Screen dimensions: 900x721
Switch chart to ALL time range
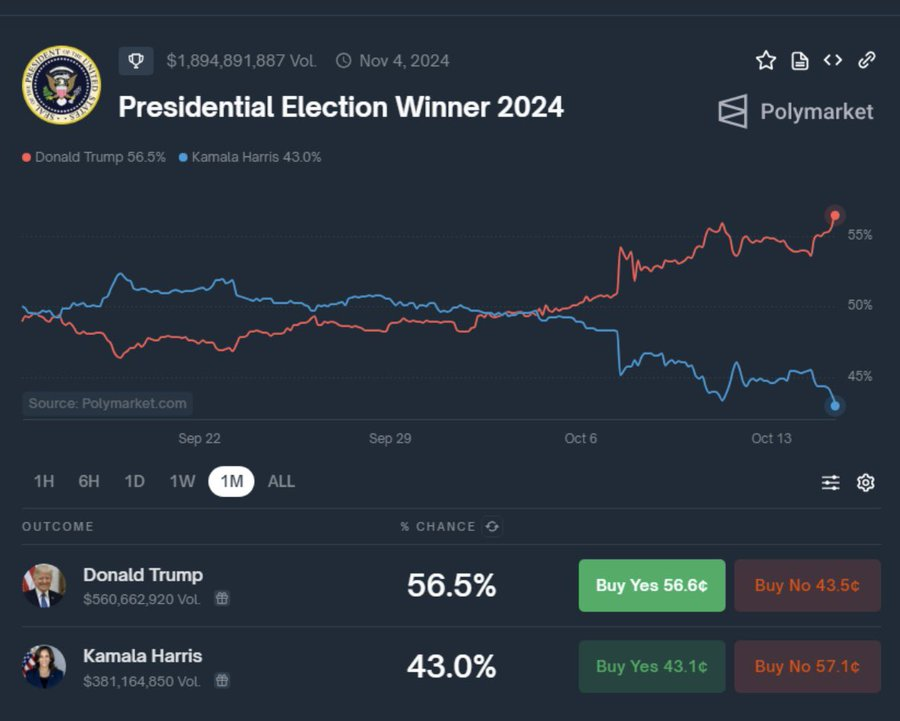coord(281,481)
